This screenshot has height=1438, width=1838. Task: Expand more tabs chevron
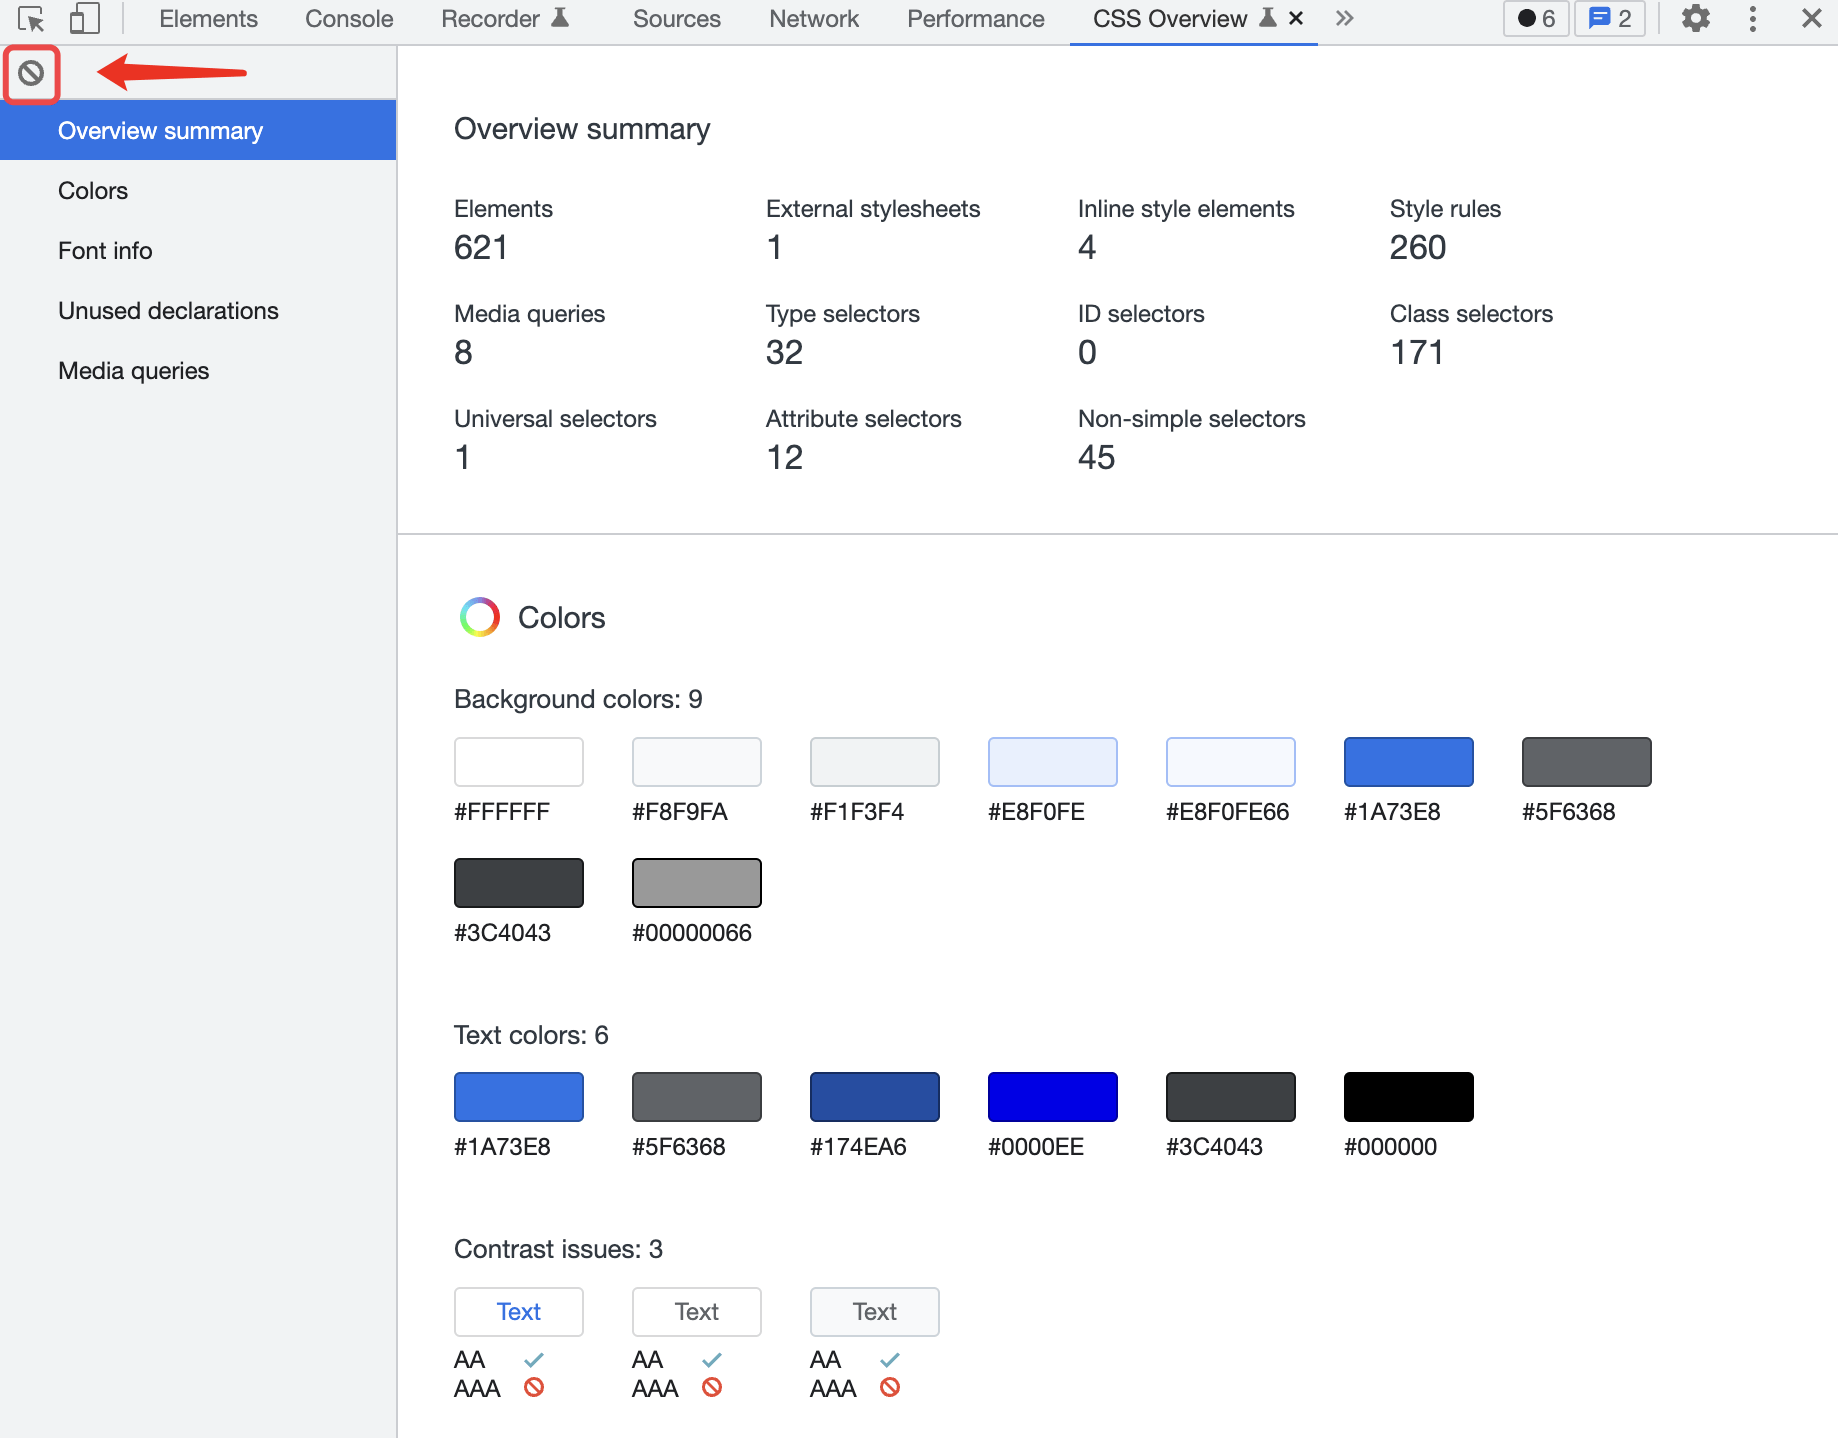point(1345,18)
